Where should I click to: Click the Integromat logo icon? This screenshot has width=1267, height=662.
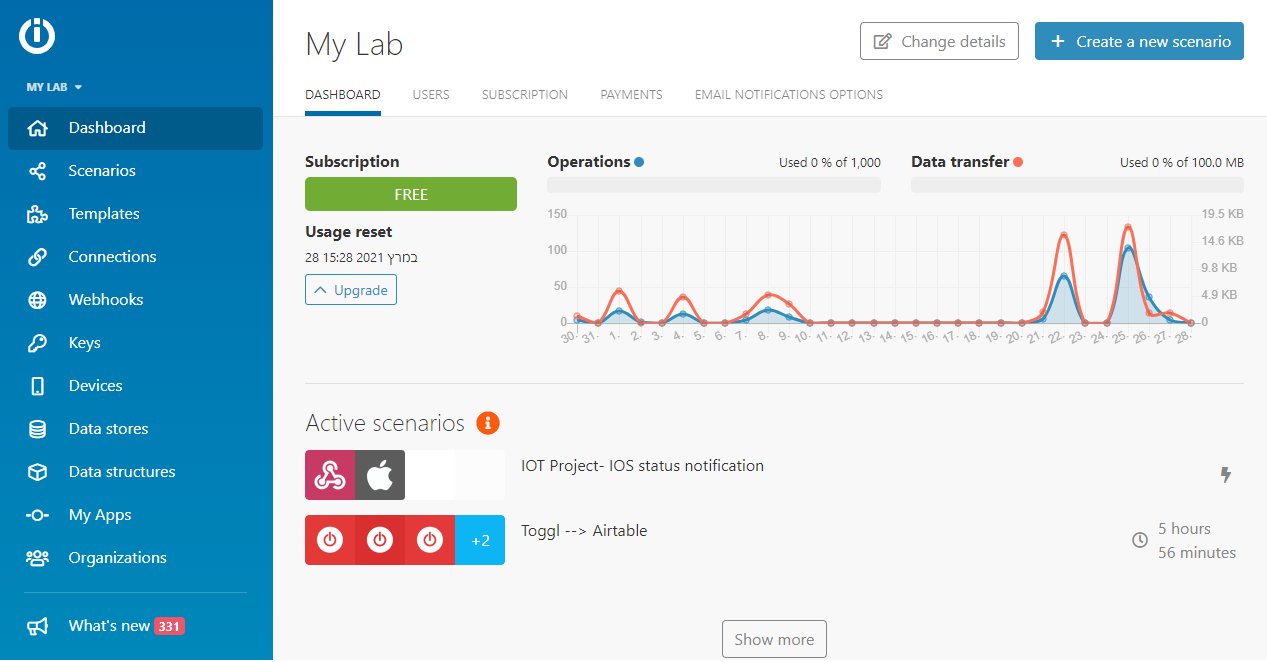(x=37, y=36)
